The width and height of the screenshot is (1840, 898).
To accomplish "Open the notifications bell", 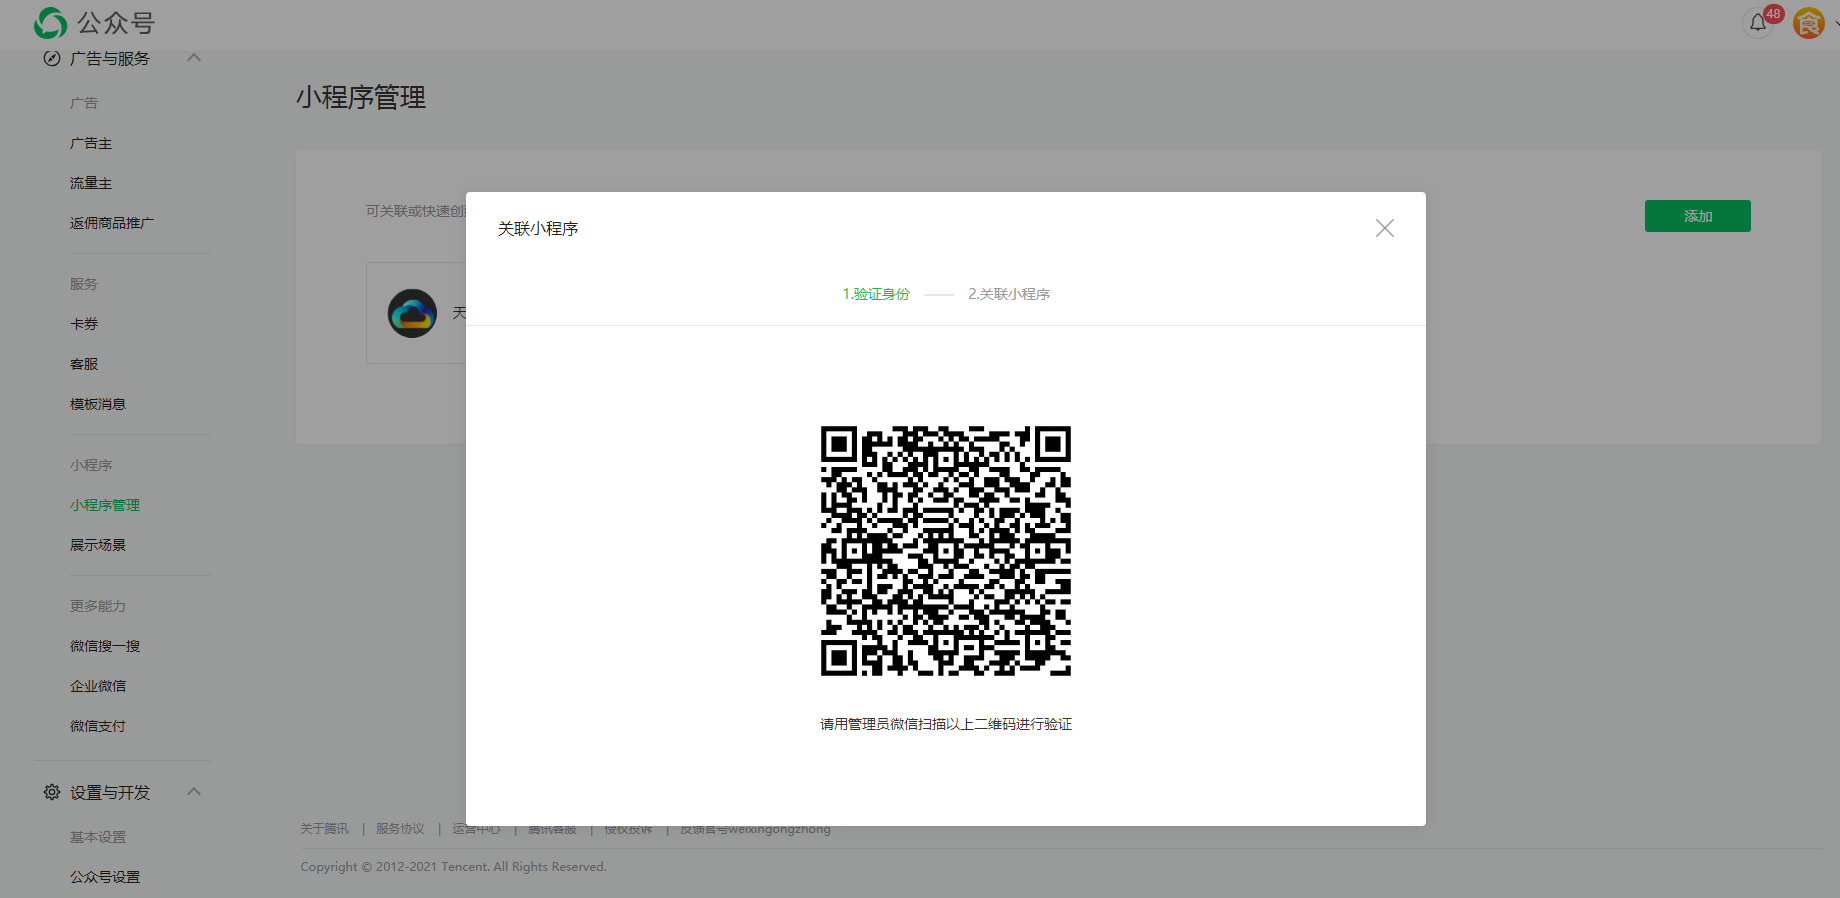I will [1758, 22].
